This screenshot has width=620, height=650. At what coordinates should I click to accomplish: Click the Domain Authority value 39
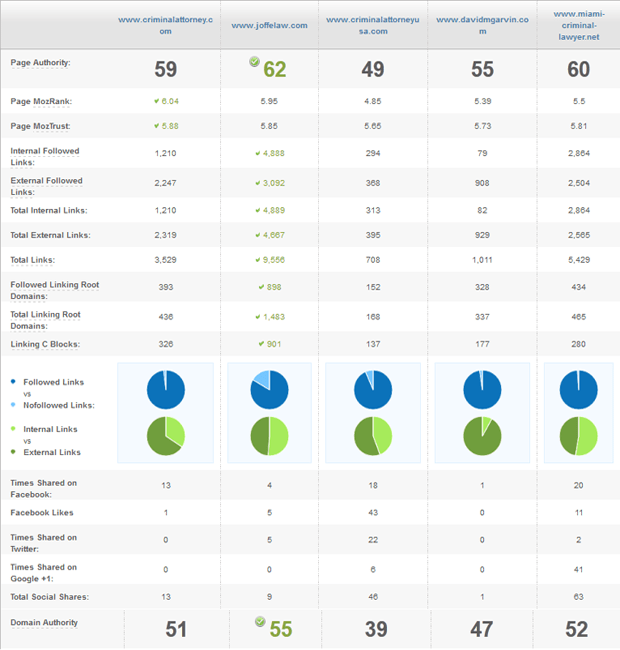pyautogui.click(x=376, y=629)
